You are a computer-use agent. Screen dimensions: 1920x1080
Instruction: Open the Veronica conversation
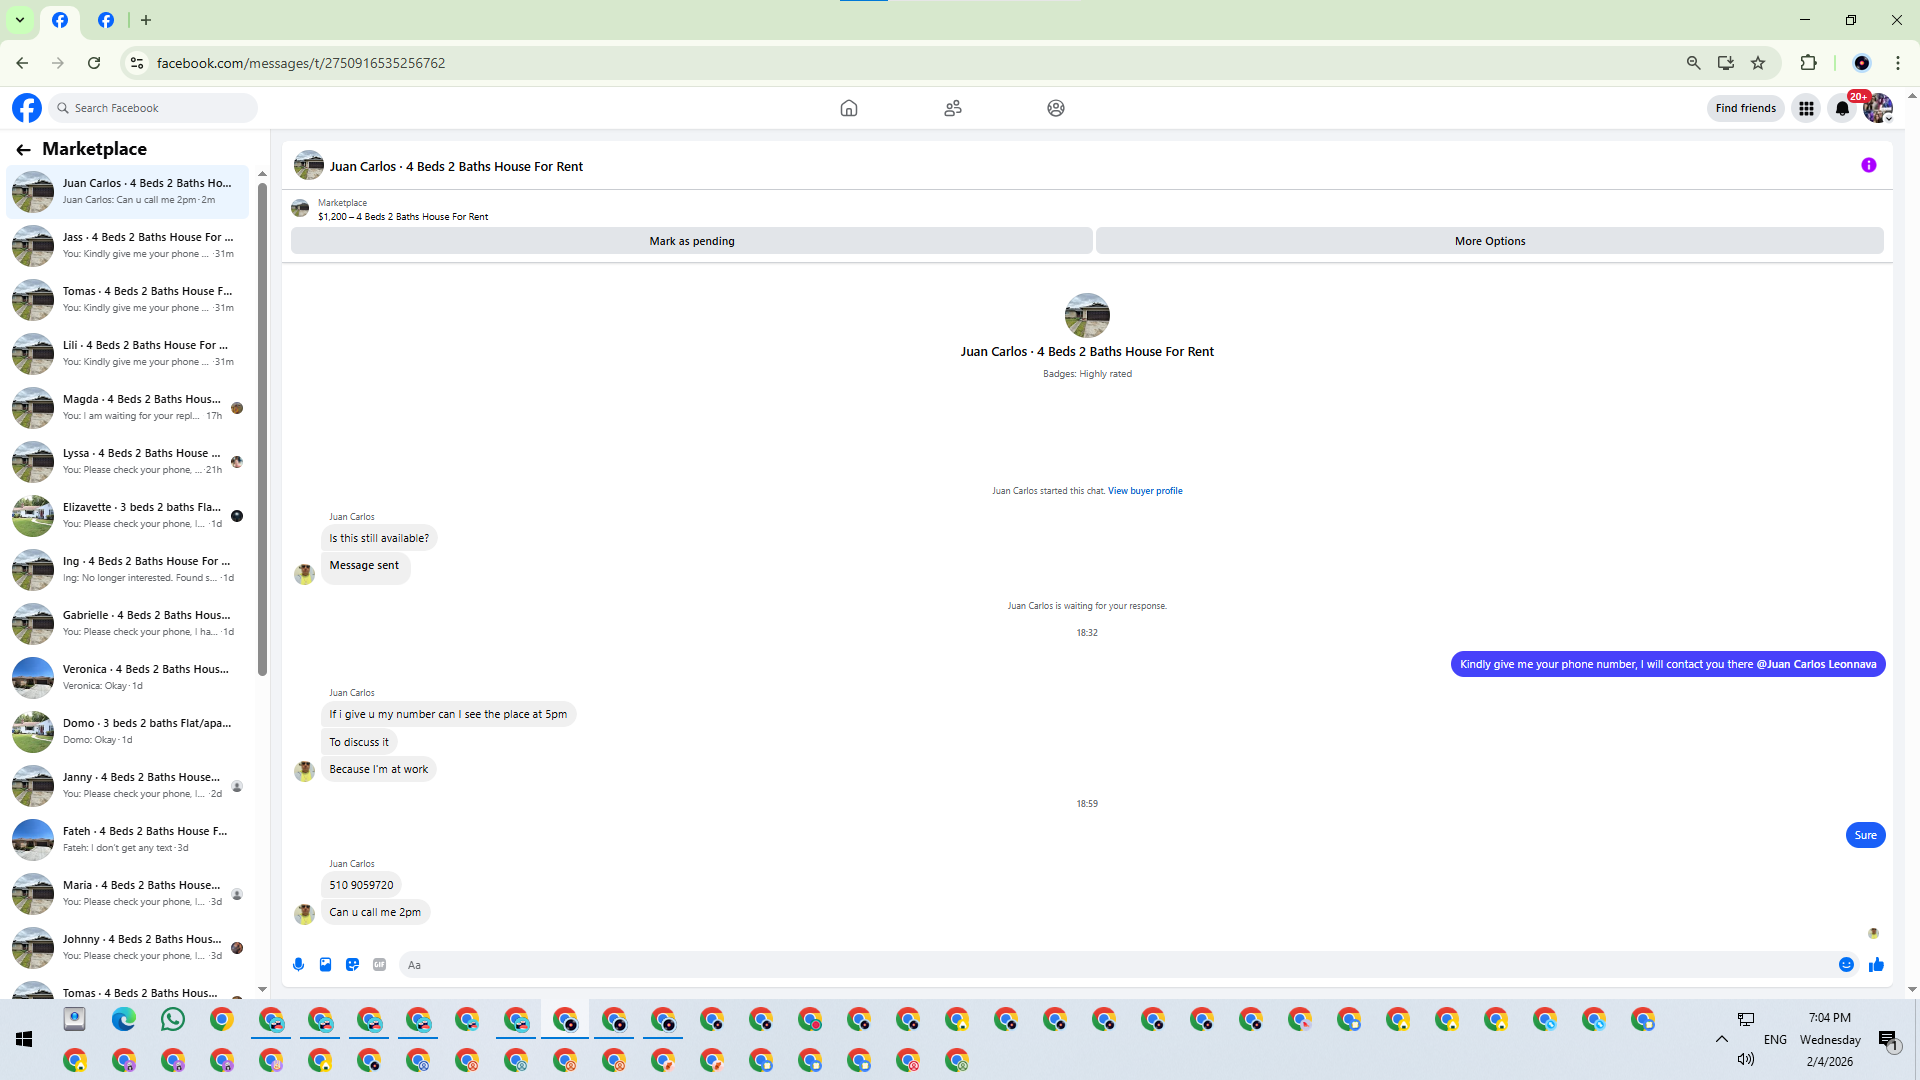click(130, 677)
